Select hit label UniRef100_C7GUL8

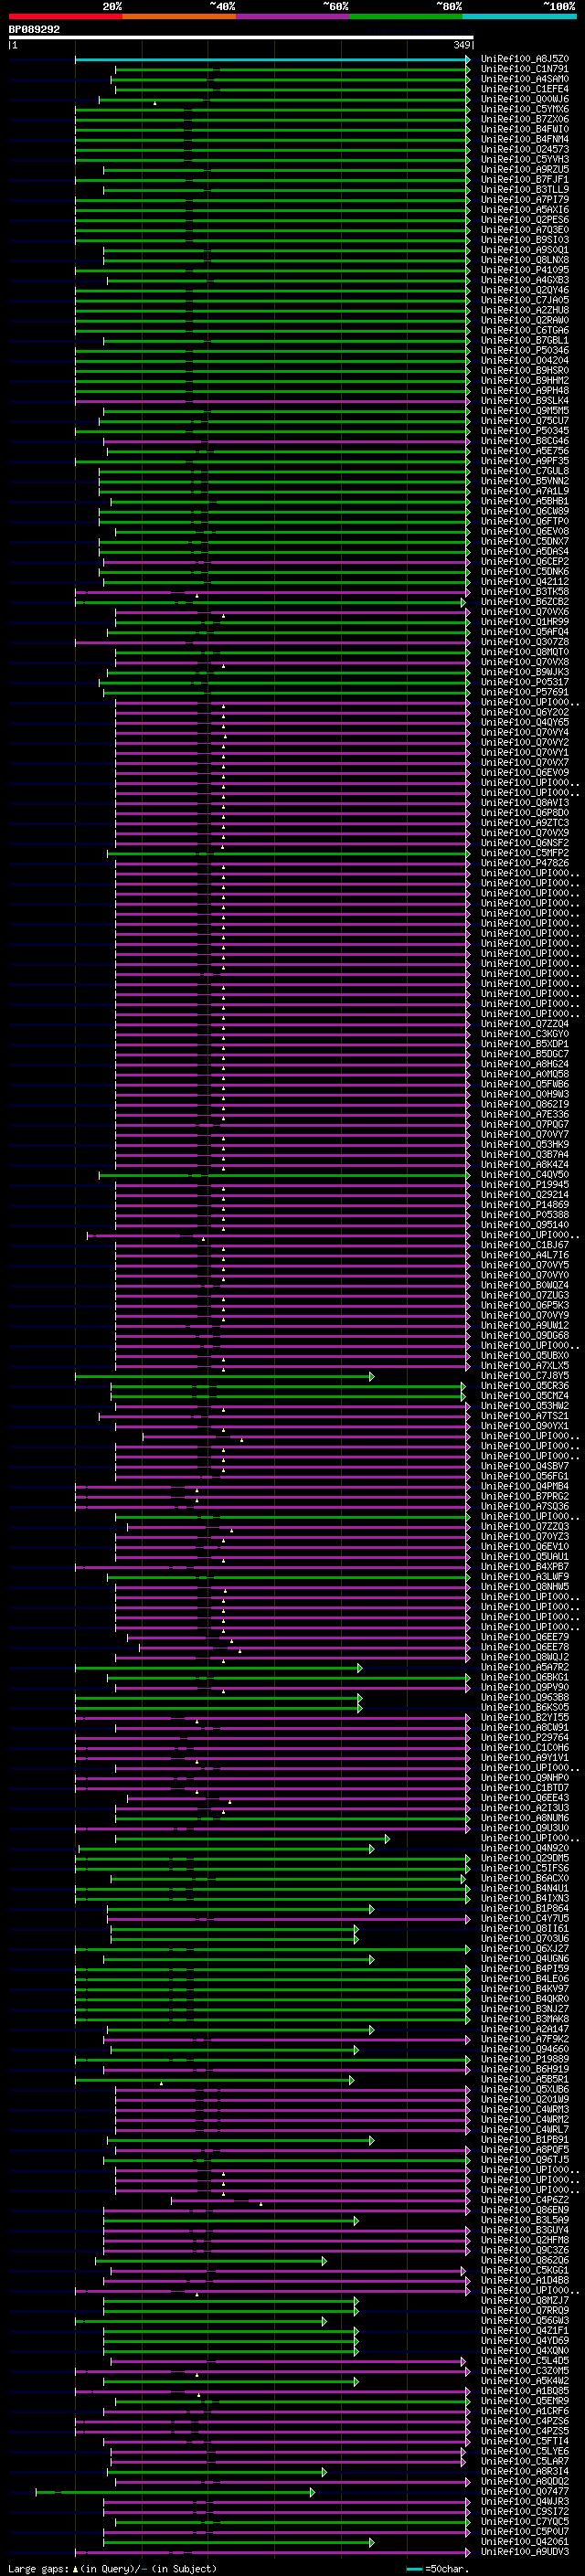click(525, 471)
